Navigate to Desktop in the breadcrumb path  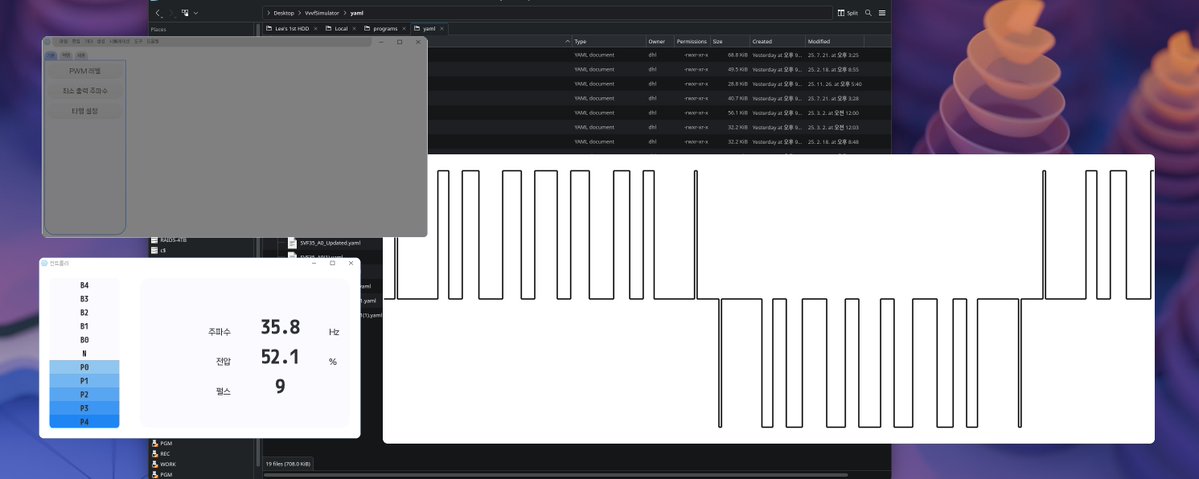[x=284, y=13]
